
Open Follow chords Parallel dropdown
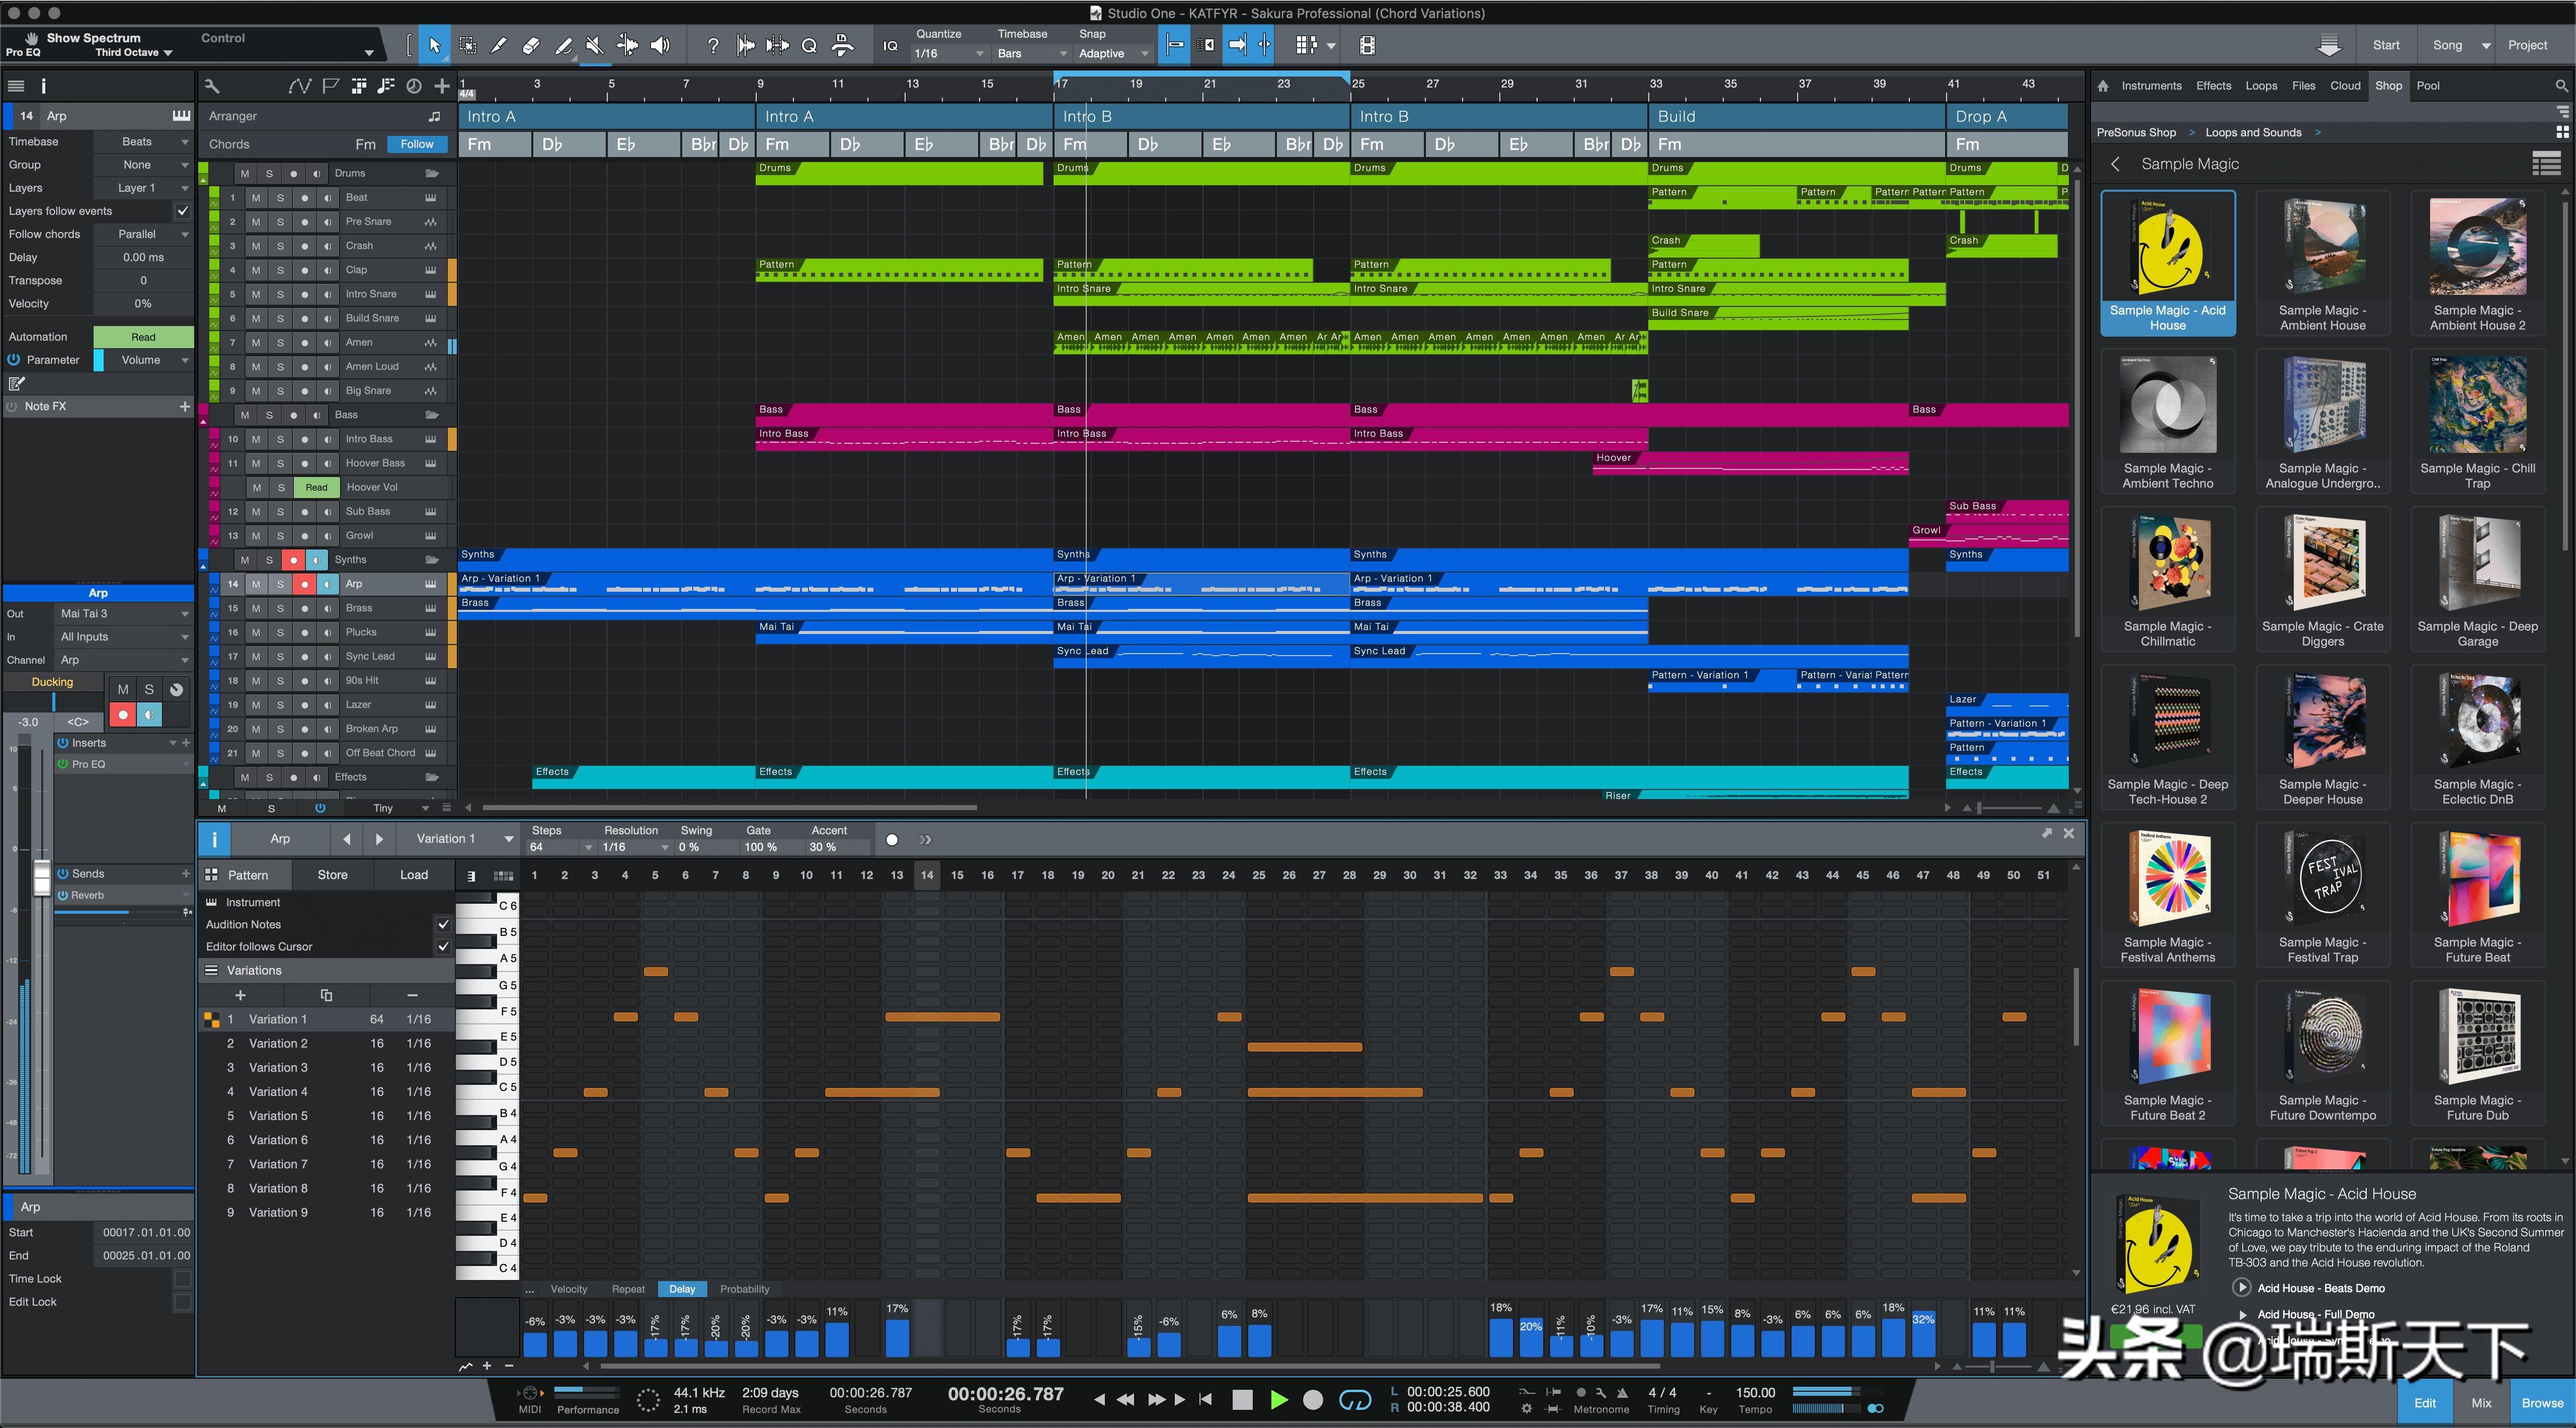pyautogui.click(x=143, y=234)
